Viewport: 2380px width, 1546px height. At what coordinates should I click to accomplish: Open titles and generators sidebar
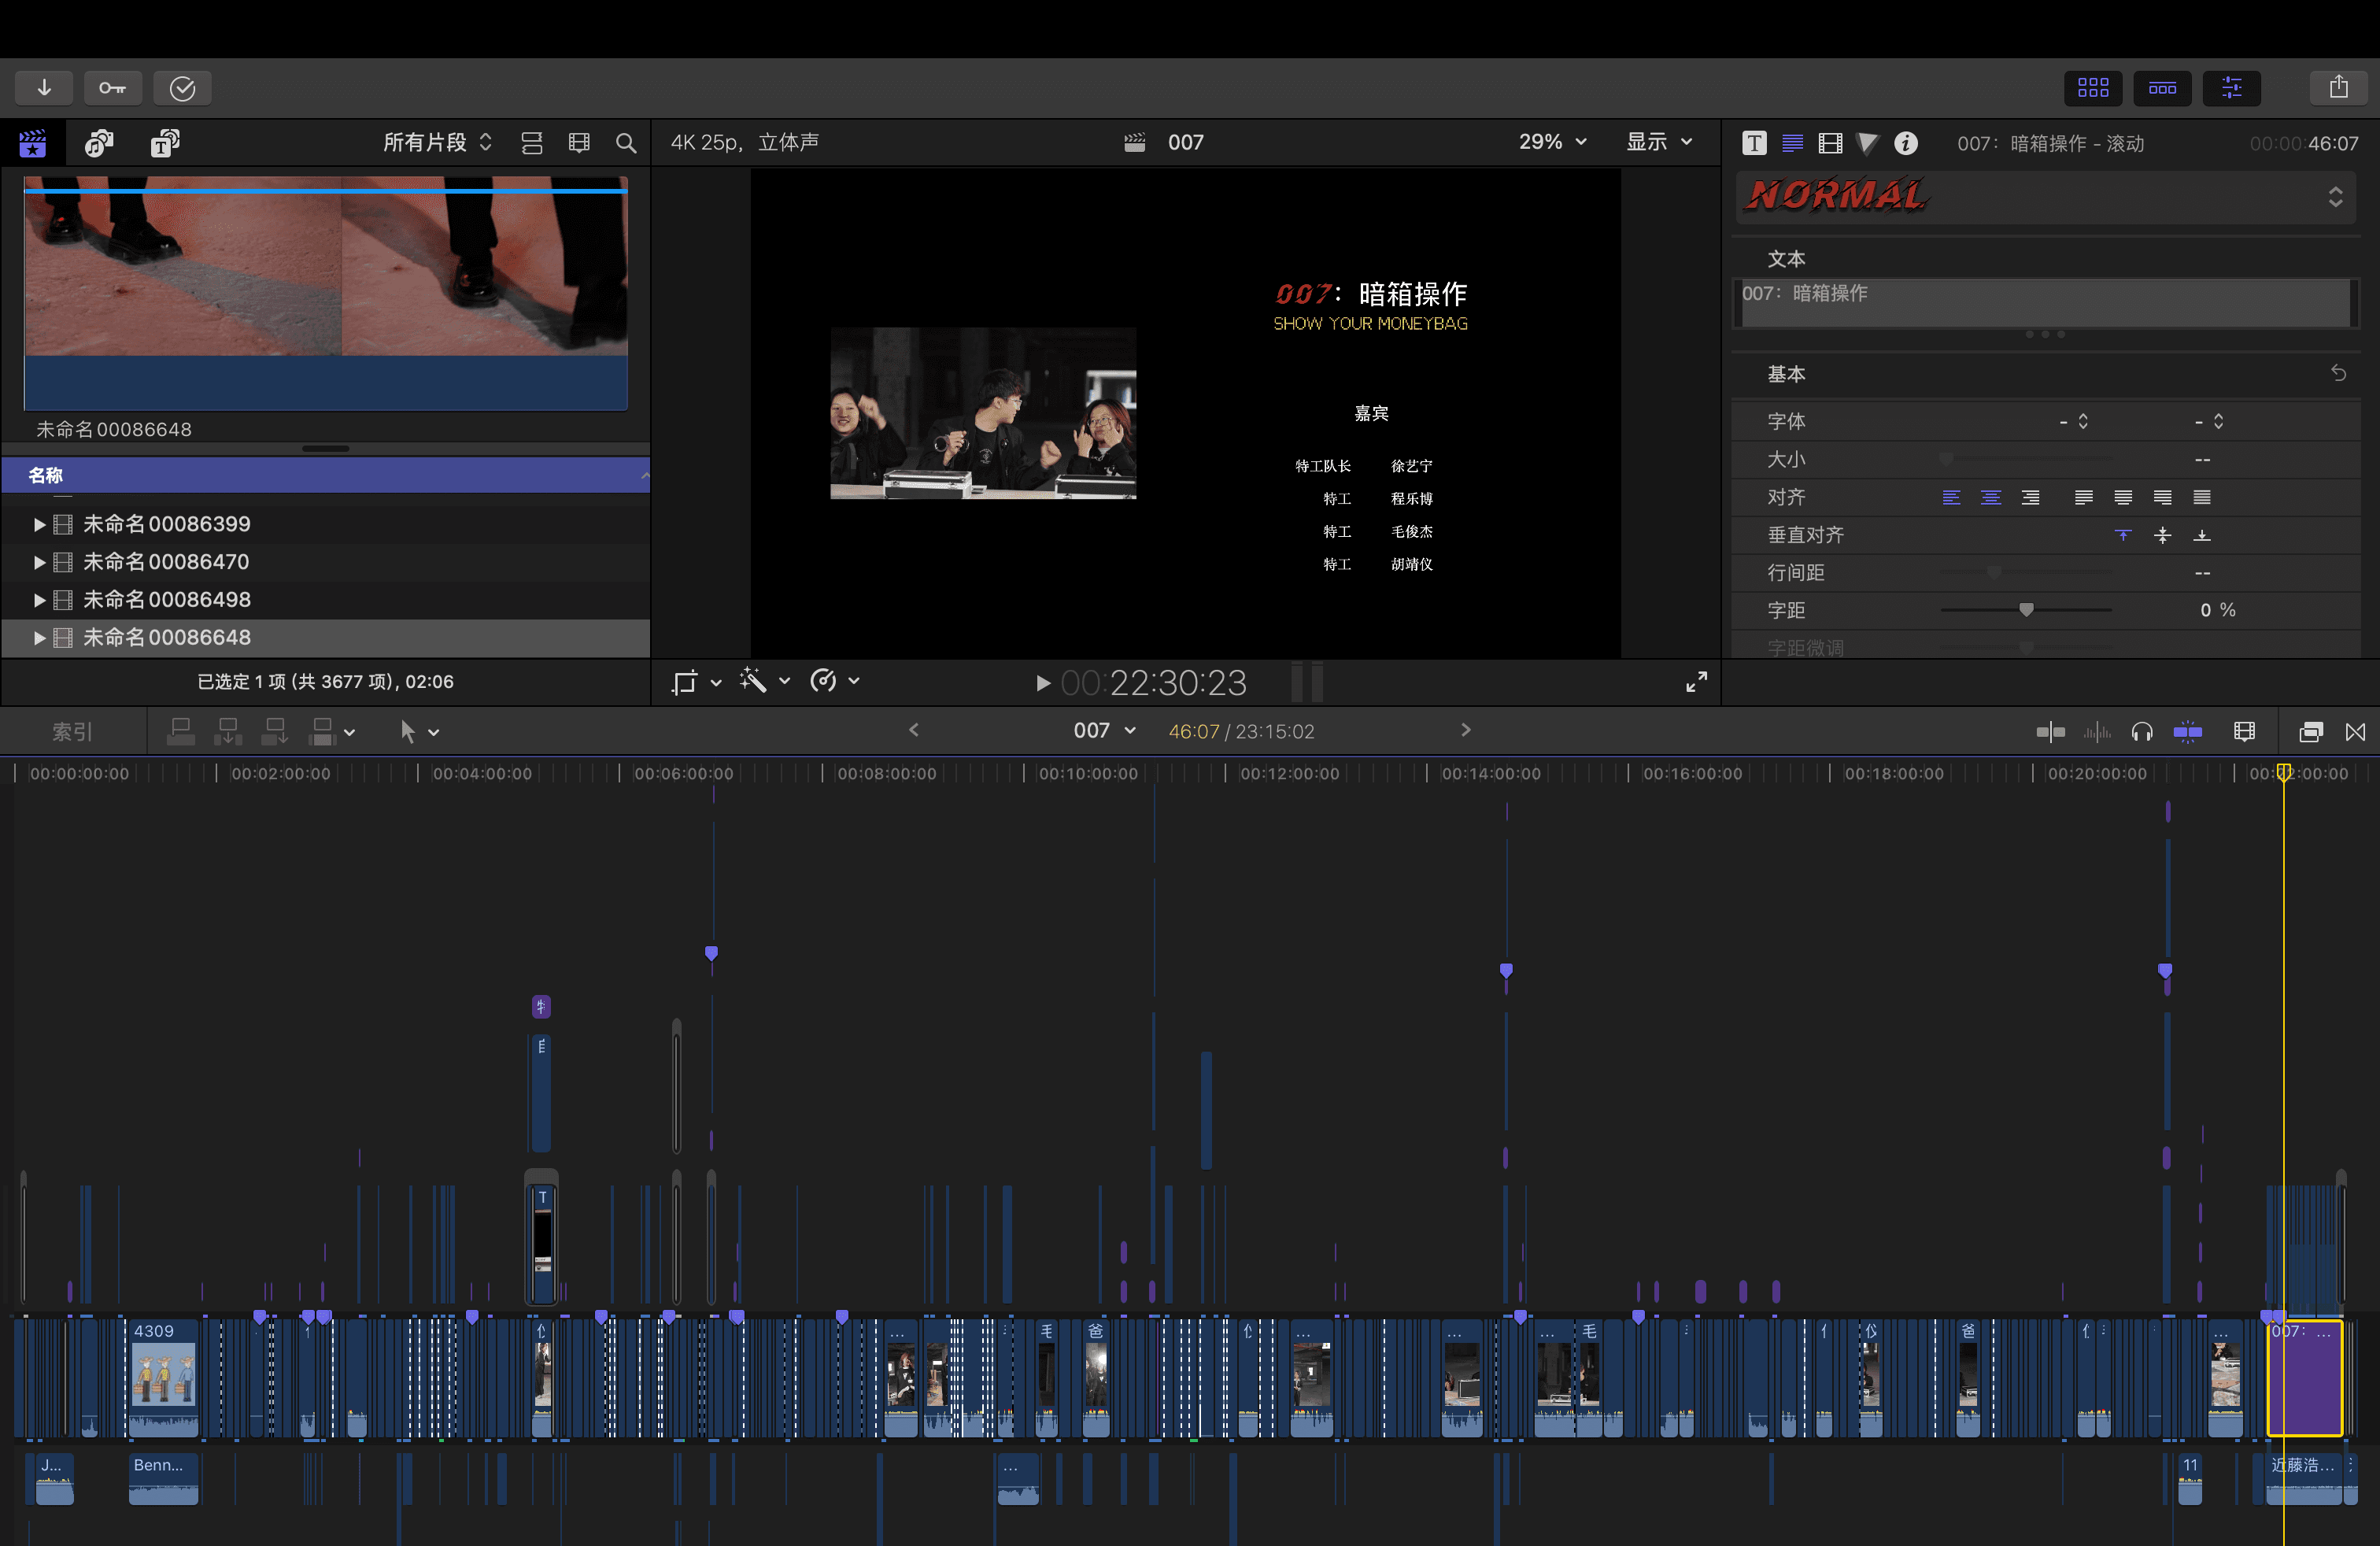click(165, 143)
